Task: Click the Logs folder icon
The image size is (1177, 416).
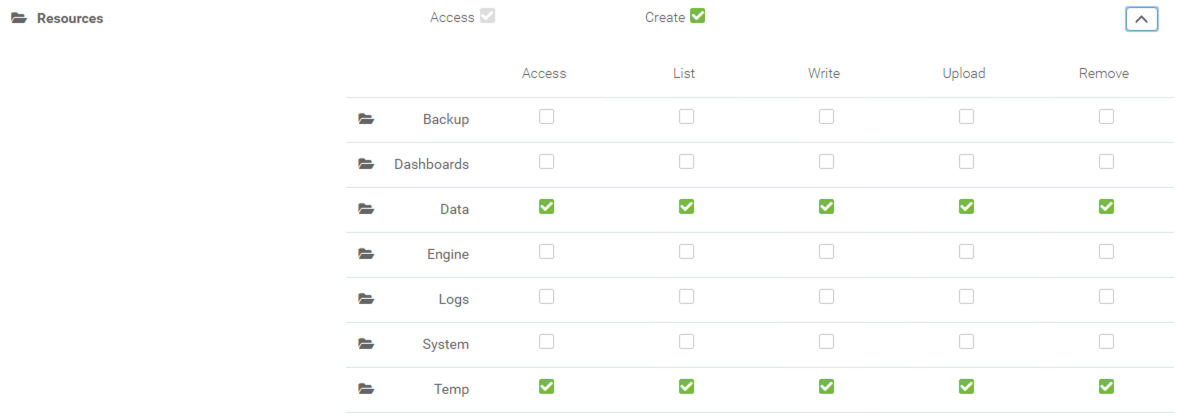Action: click(x=366, y=299)
